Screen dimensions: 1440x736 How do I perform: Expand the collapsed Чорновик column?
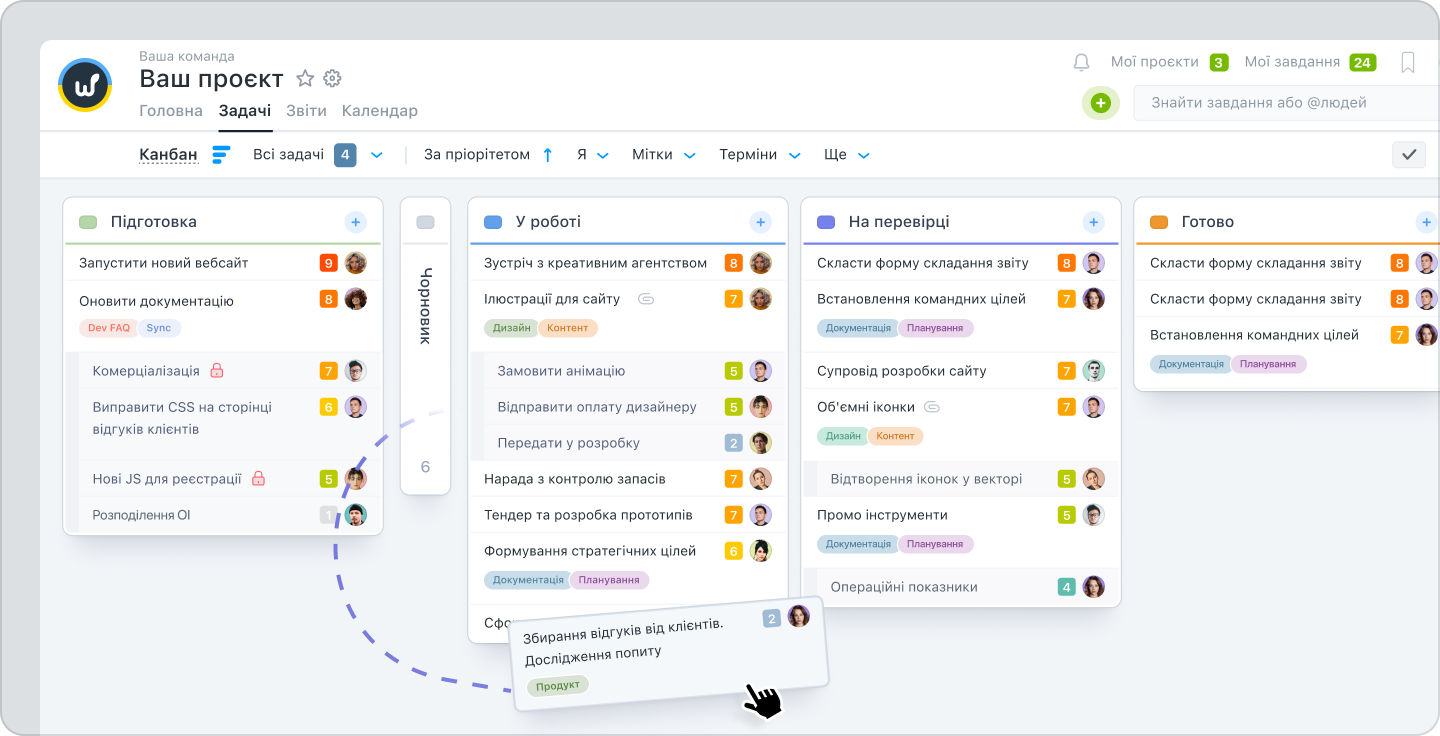click(x=425, y=305)
